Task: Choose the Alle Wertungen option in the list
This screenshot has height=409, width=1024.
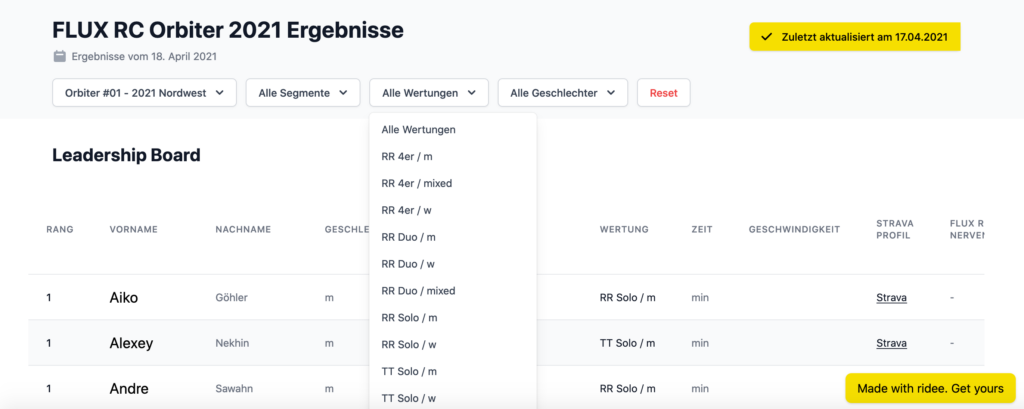Action: (x=419, y=130)
